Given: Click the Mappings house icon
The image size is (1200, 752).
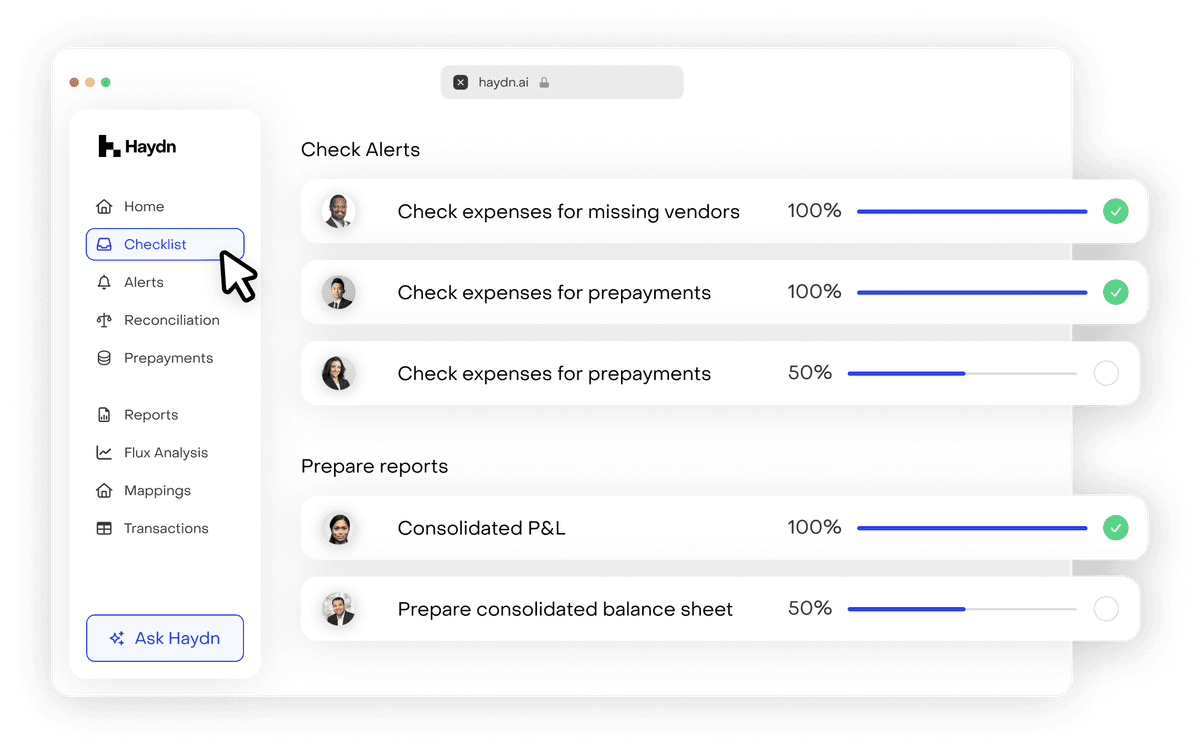Looking at the screenshot, I should (104, 491).
